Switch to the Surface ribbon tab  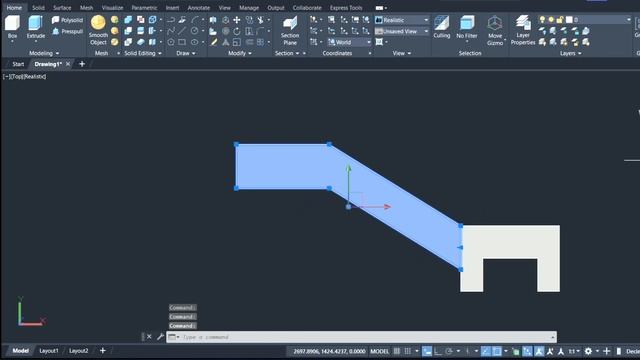62,7
